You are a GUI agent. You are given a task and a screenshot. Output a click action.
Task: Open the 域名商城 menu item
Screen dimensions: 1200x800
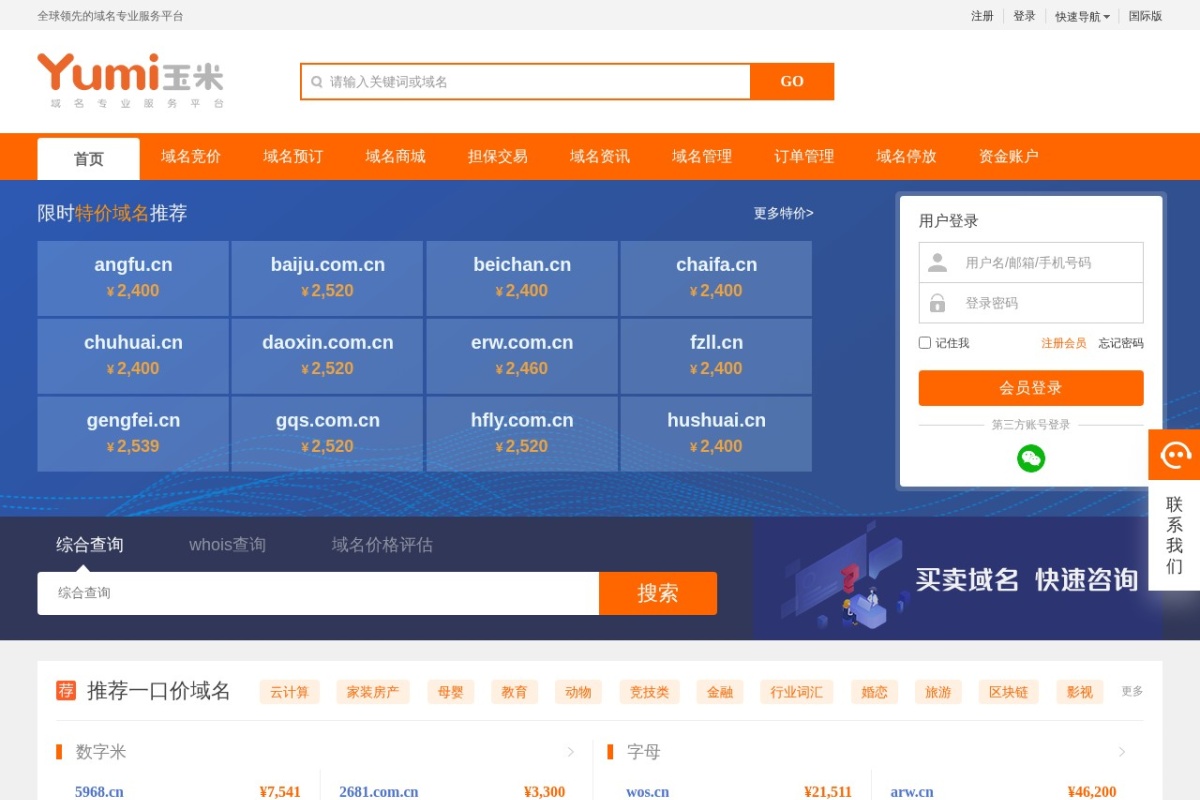pyautogui.click(x=395, y=156)
